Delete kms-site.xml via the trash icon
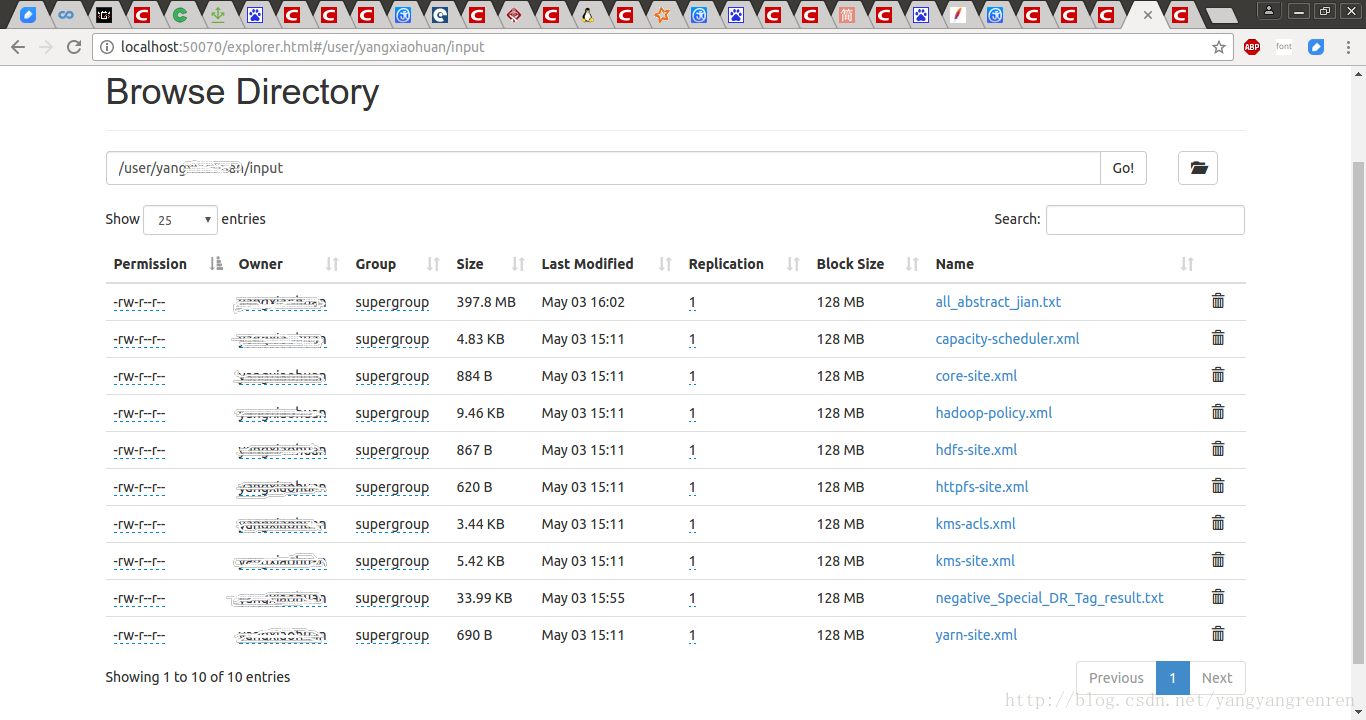This screenshot has width=1366, height=720. pyautogui.click(x=1218, y=560)
